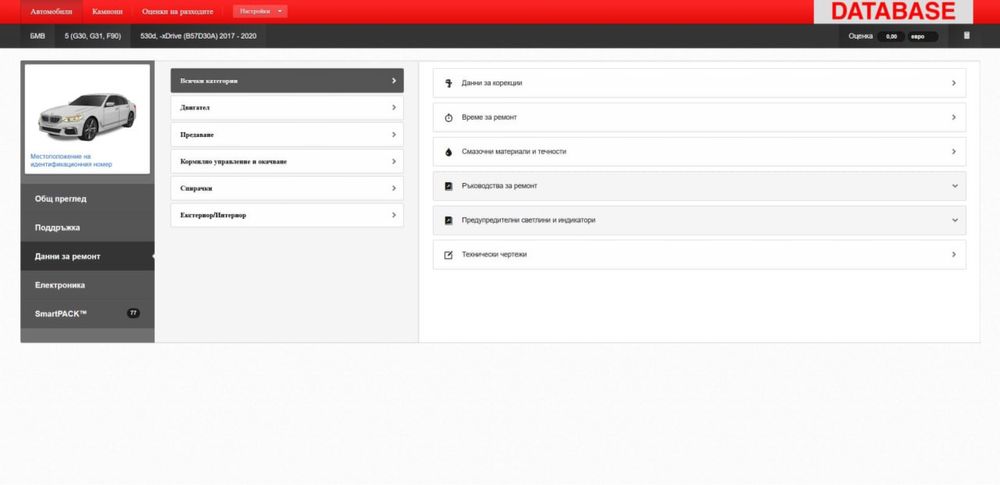Click the wrench icon beside Данни за корекции
The height and width of the screenshot is (485, 1000).
click(448, 83)
